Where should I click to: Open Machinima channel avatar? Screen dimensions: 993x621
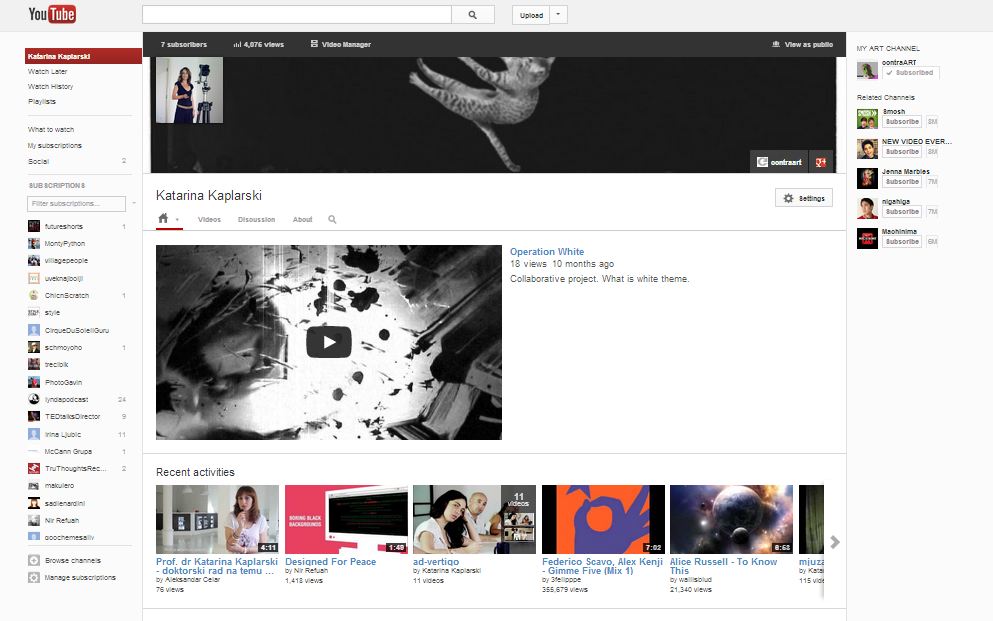(867, 239)
